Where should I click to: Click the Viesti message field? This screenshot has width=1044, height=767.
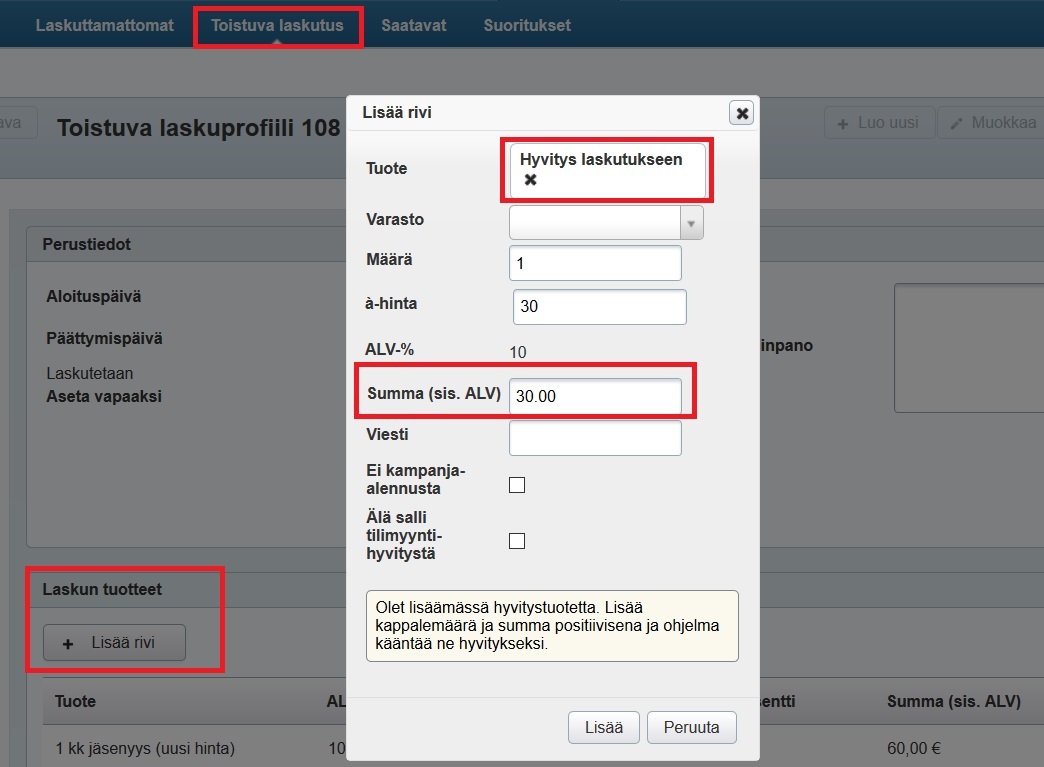coord(595,438)
